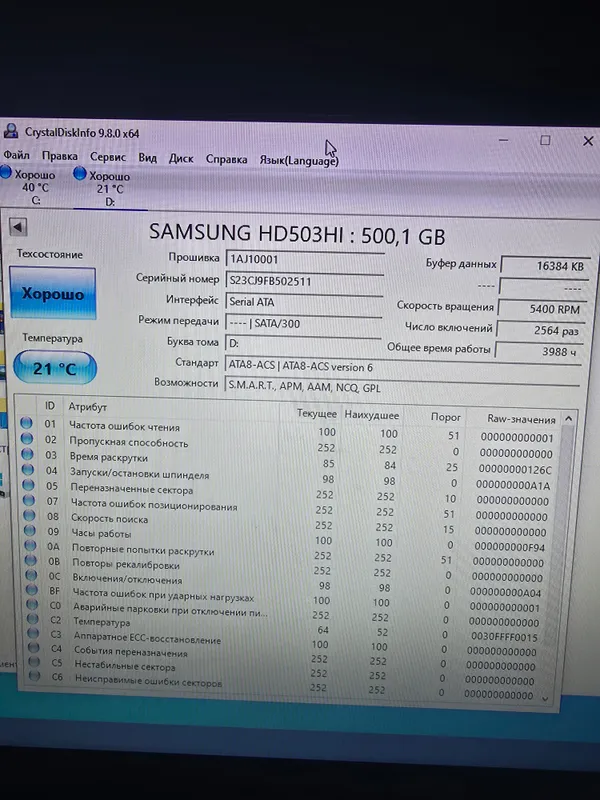Viewport: 600px width, 800px height.
Task: Click status circle for attribute 0B
Action: tap(31, 560)
